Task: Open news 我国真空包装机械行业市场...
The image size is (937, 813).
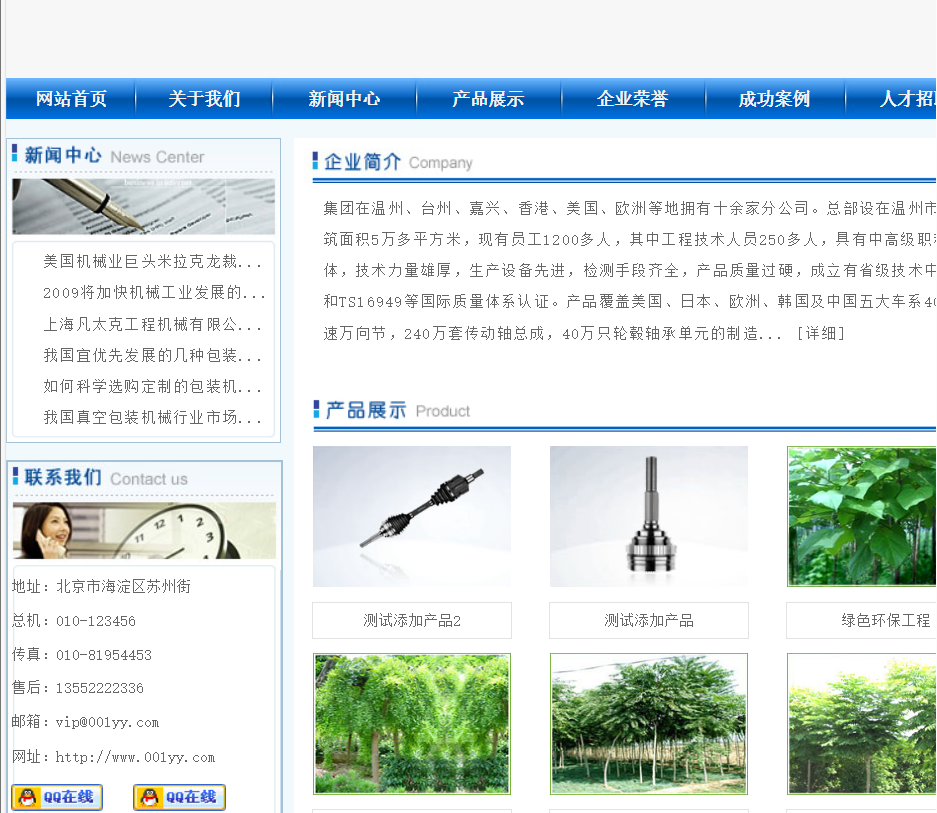Action: (x=152, y=418)
